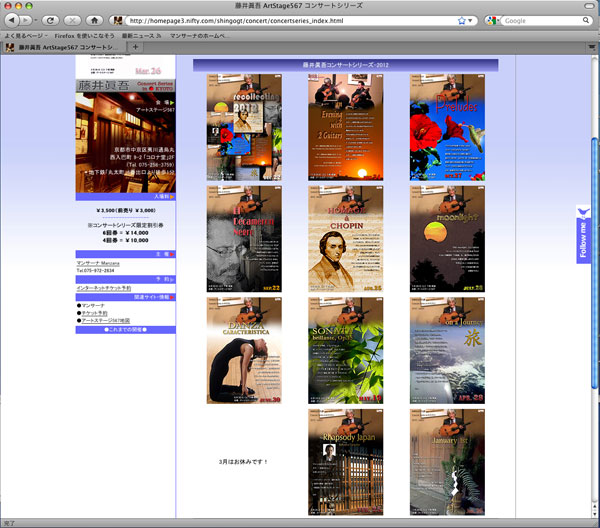This screenshot has height=528, width=600.
Task: Click the 6回券 = ¥14,000 text
Action: pos(126,233)
